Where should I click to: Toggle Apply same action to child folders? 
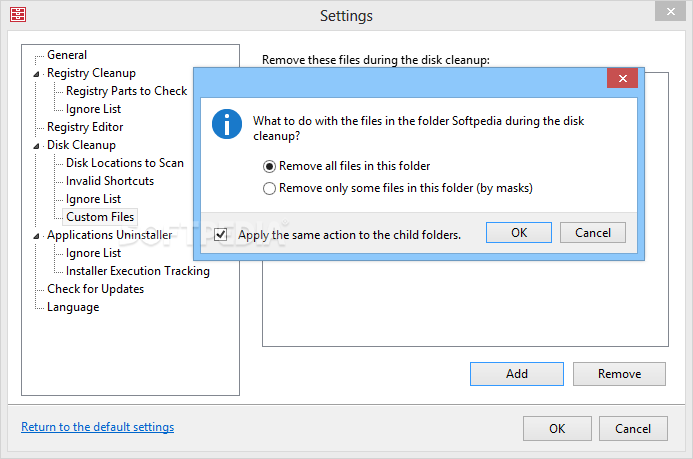pyautogui.click(x=221, y=235)
